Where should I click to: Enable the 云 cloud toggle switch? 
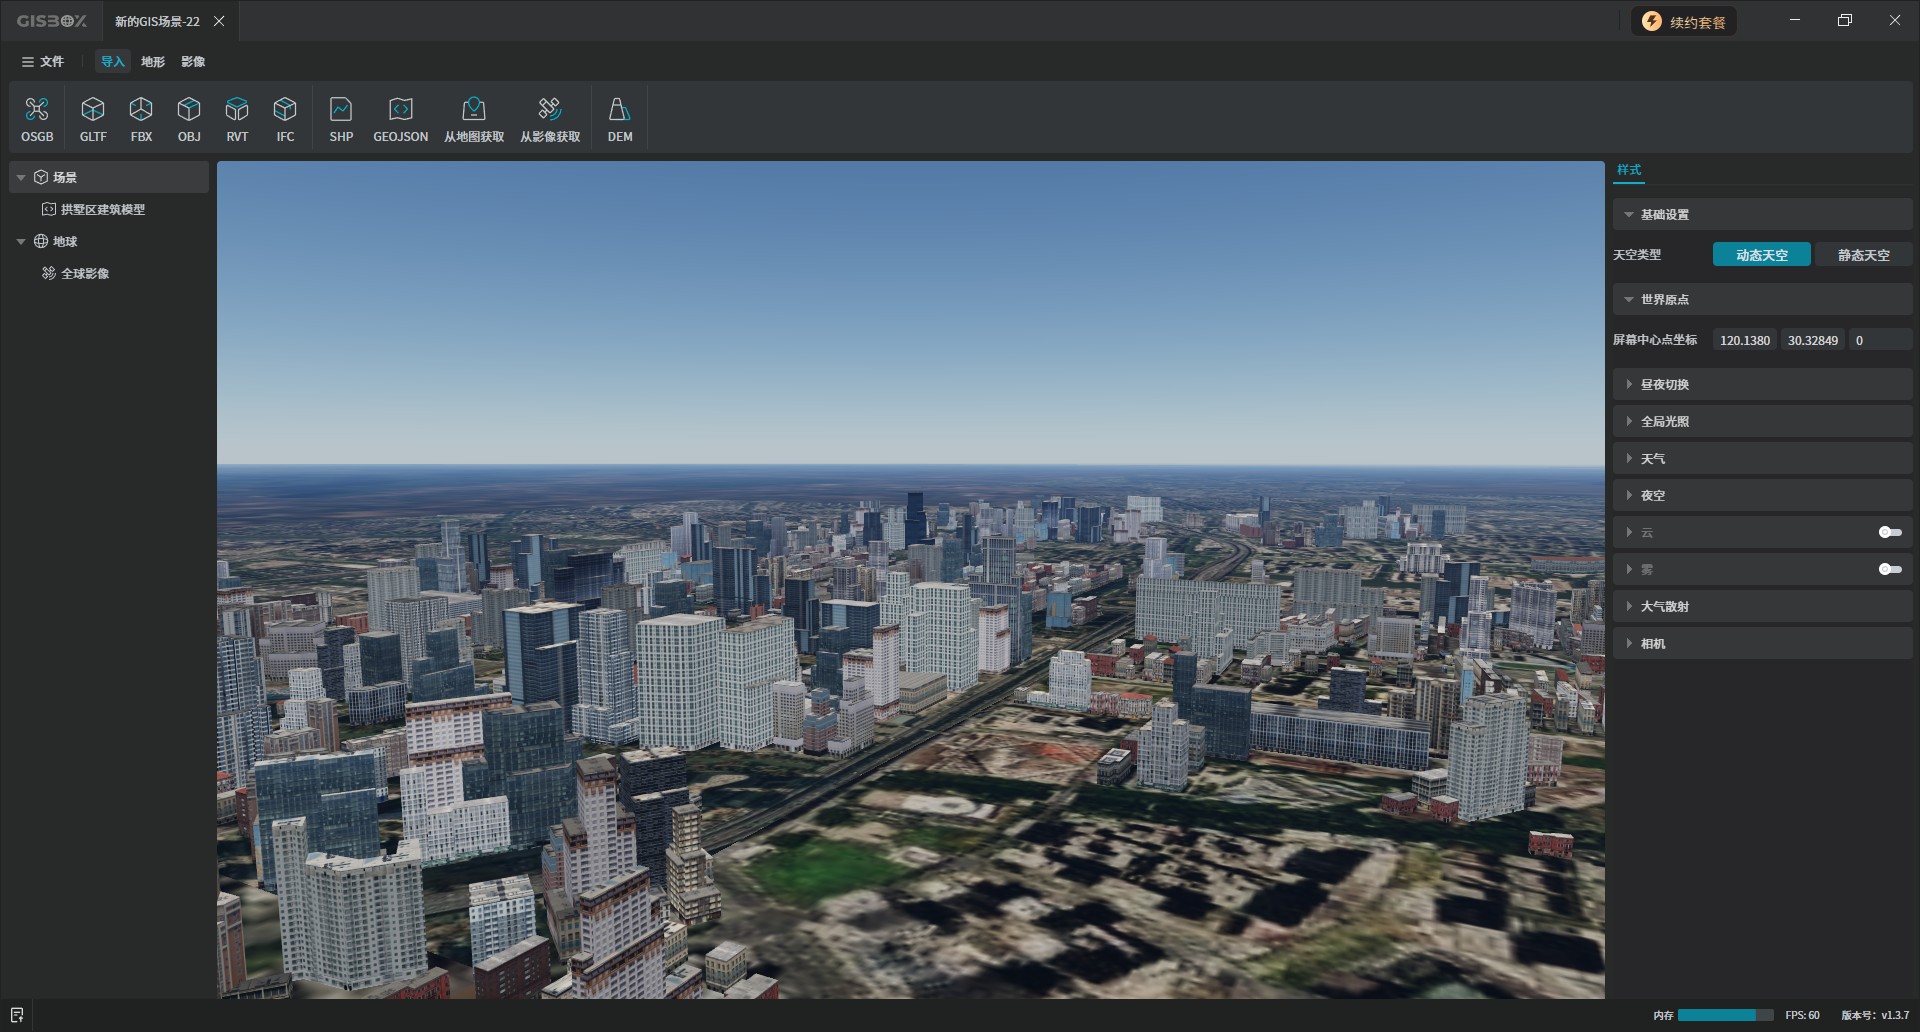pos(1889,532)
